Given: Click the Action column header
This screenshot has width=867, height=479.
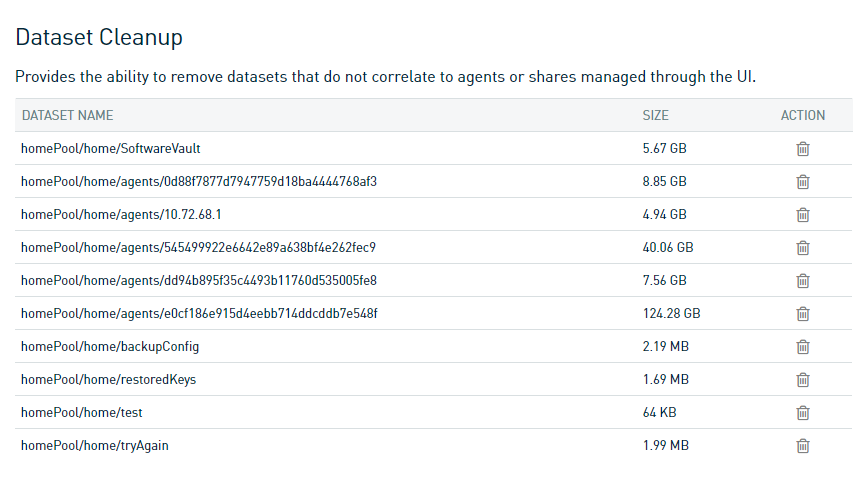Looking at the screenshot, I should [x=802, y=116].
